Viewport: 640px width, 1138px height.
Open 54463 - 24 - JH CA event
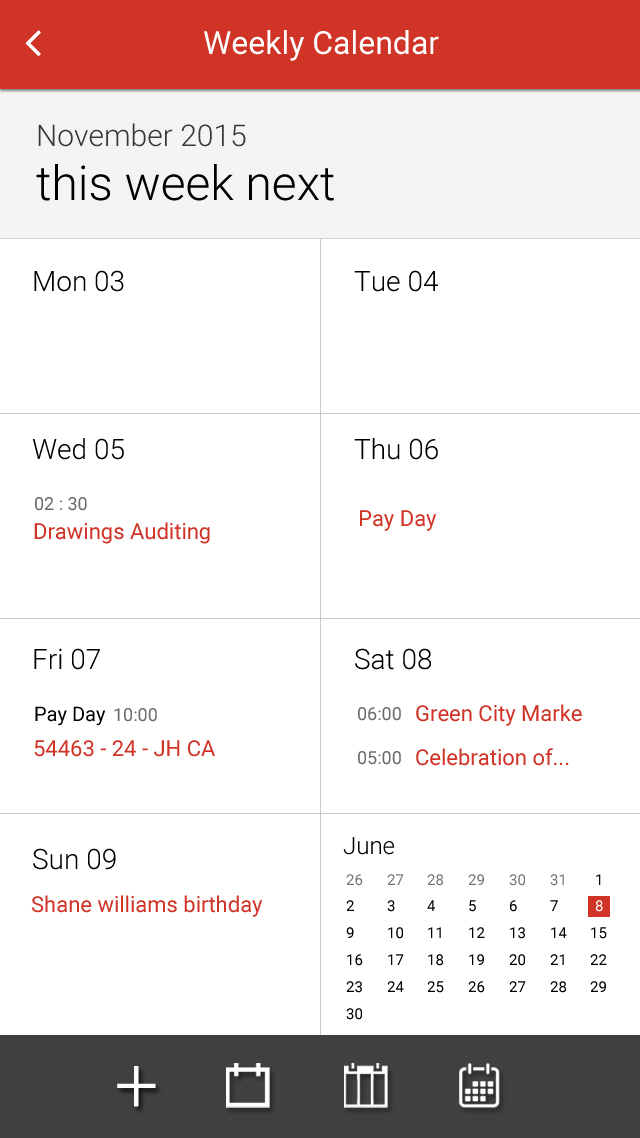(x=124, y=748)
